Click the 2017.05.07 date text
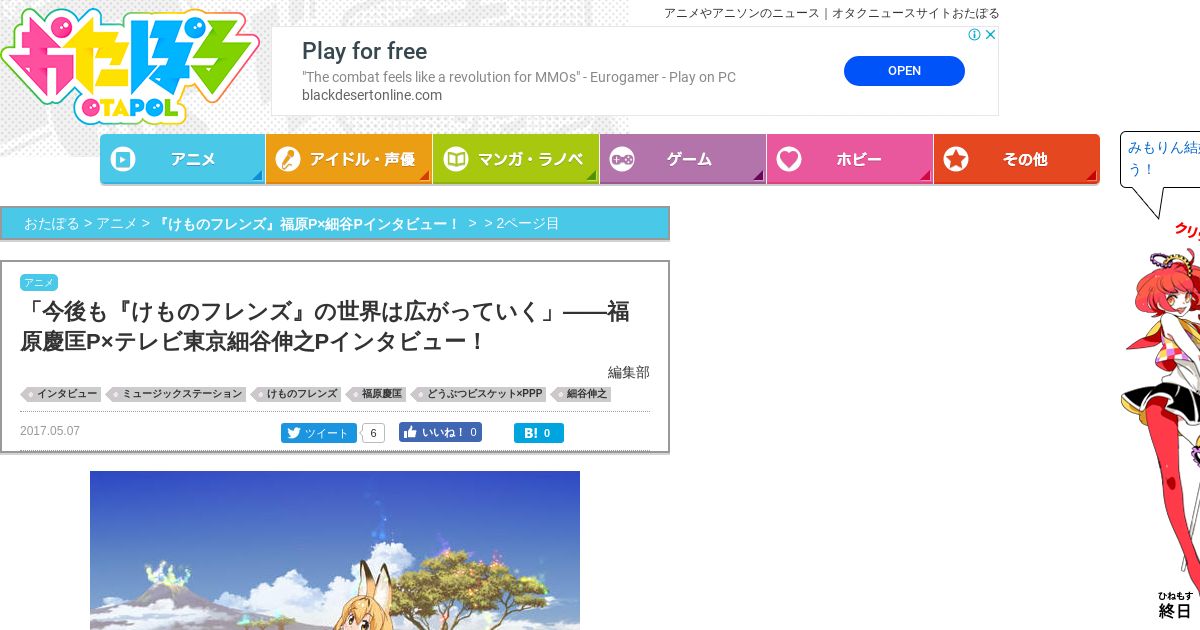 pos(50,431)
